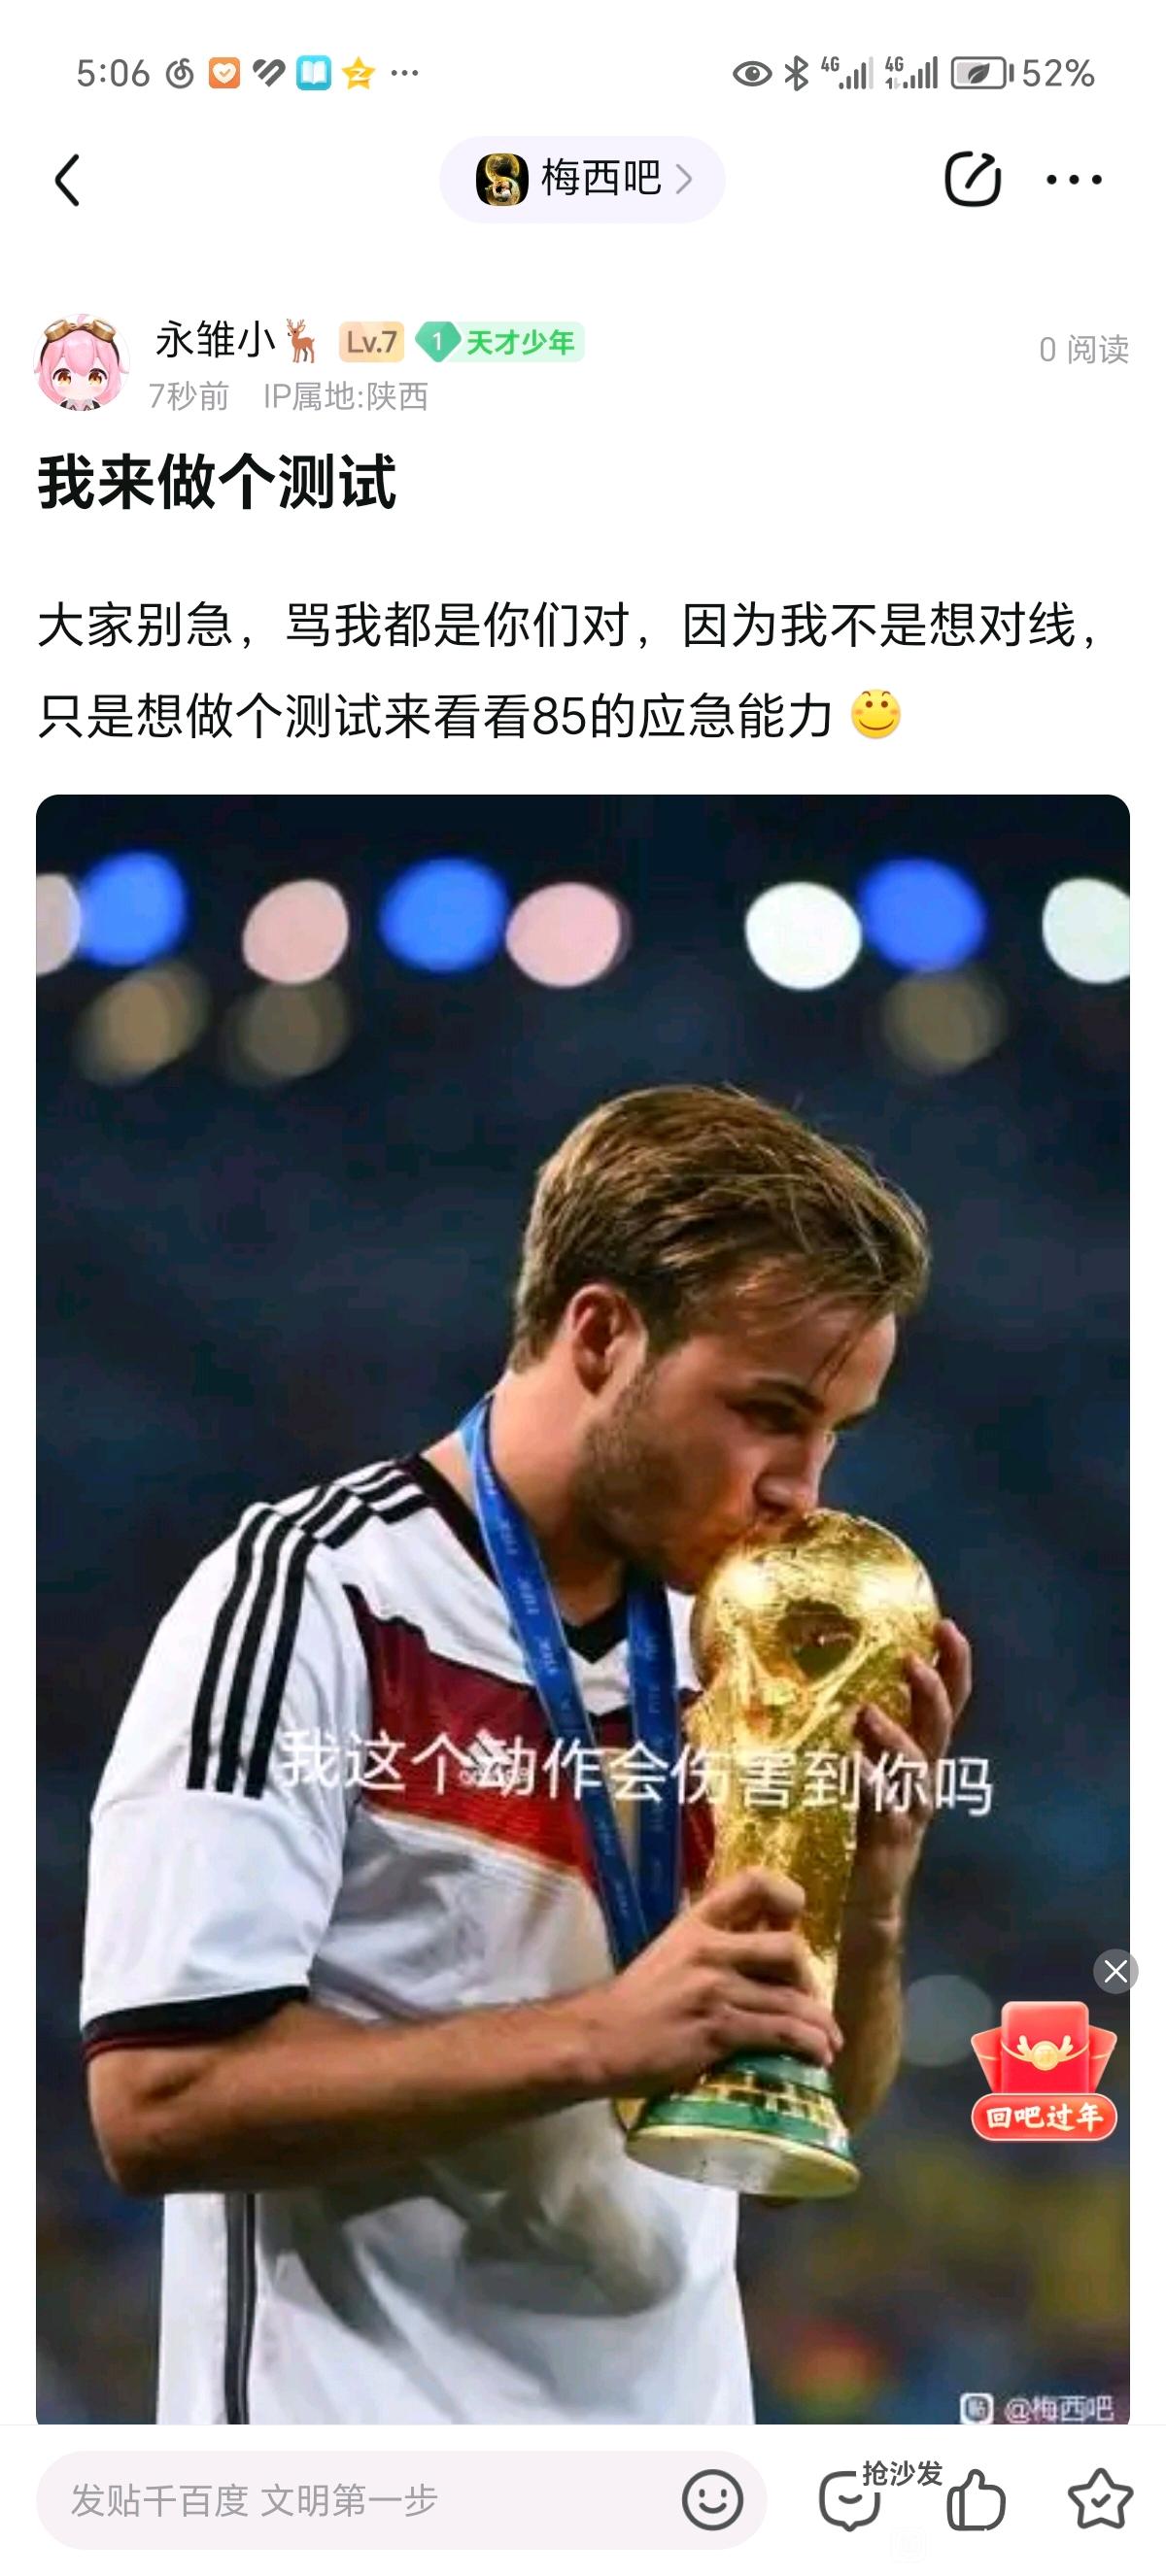Close the red envelope floating widget
Screen dimensions: 1166x2576
pos(1115,1971)
